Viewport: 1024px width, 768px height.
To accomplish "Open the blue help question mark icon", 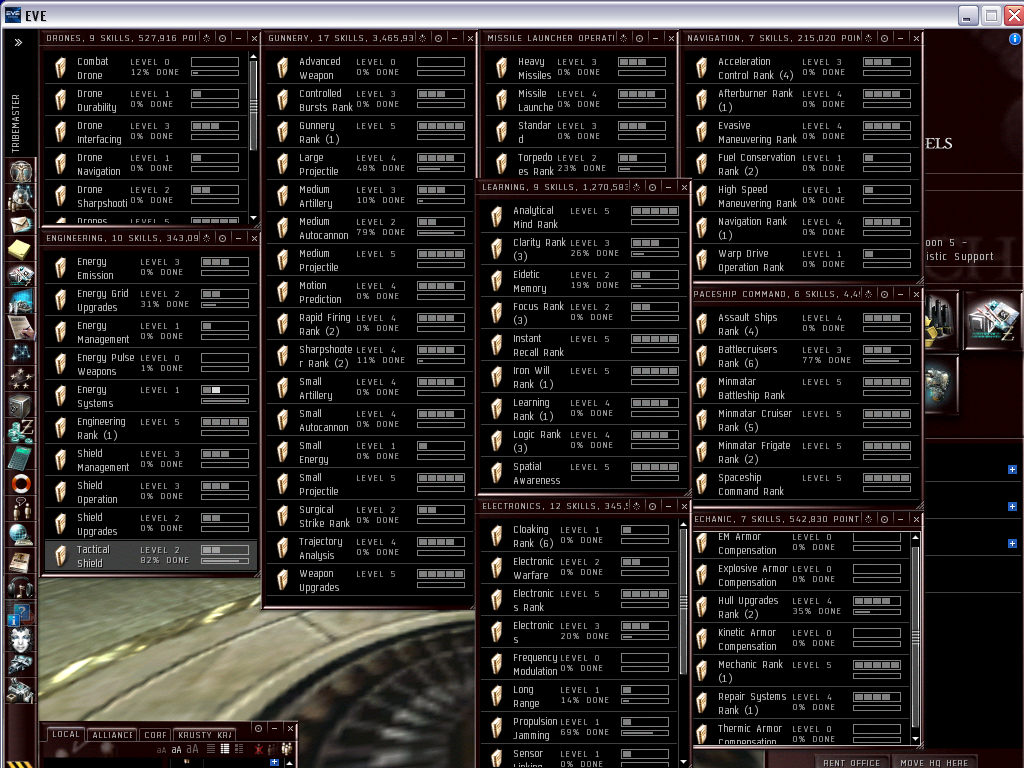I will [x=18, y=615].
